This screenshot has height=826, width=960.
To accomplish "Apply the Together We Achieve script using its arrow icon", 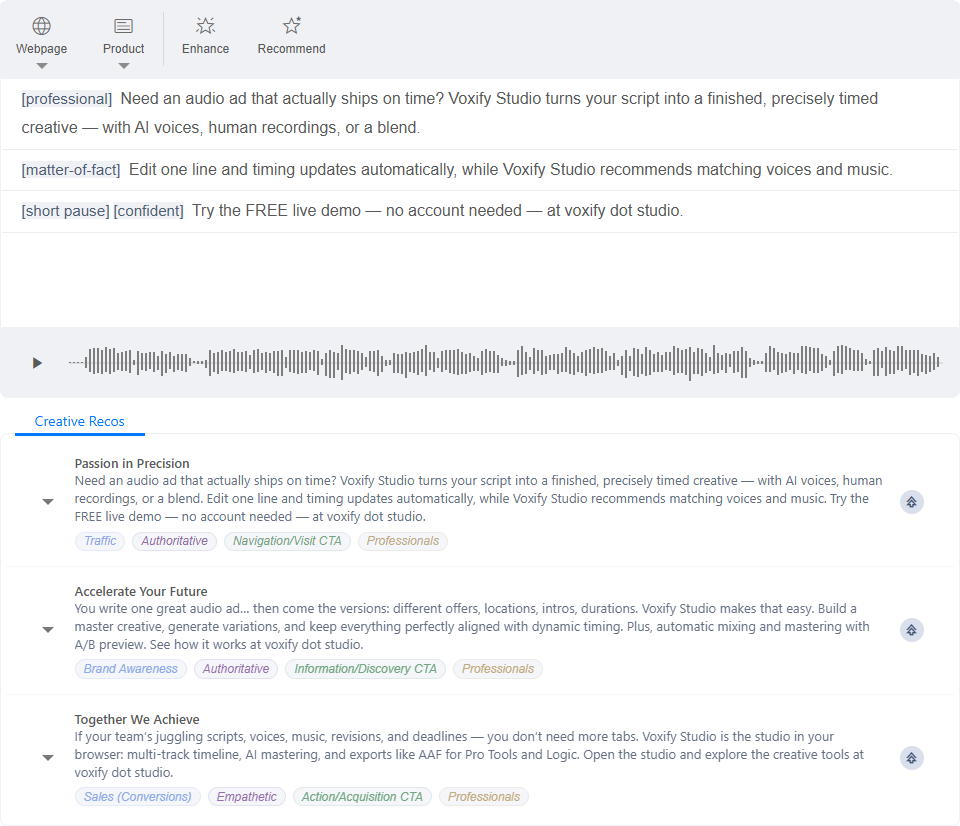I will tap(912, 758).
